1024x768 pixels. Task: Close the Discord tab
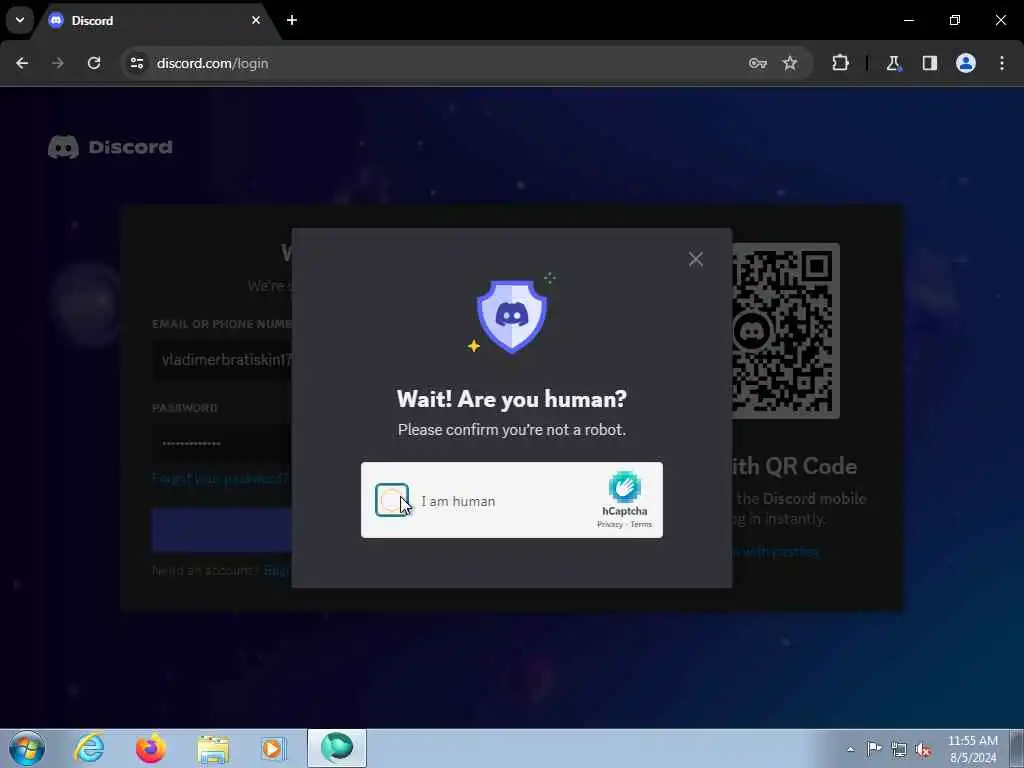(256, 20)
